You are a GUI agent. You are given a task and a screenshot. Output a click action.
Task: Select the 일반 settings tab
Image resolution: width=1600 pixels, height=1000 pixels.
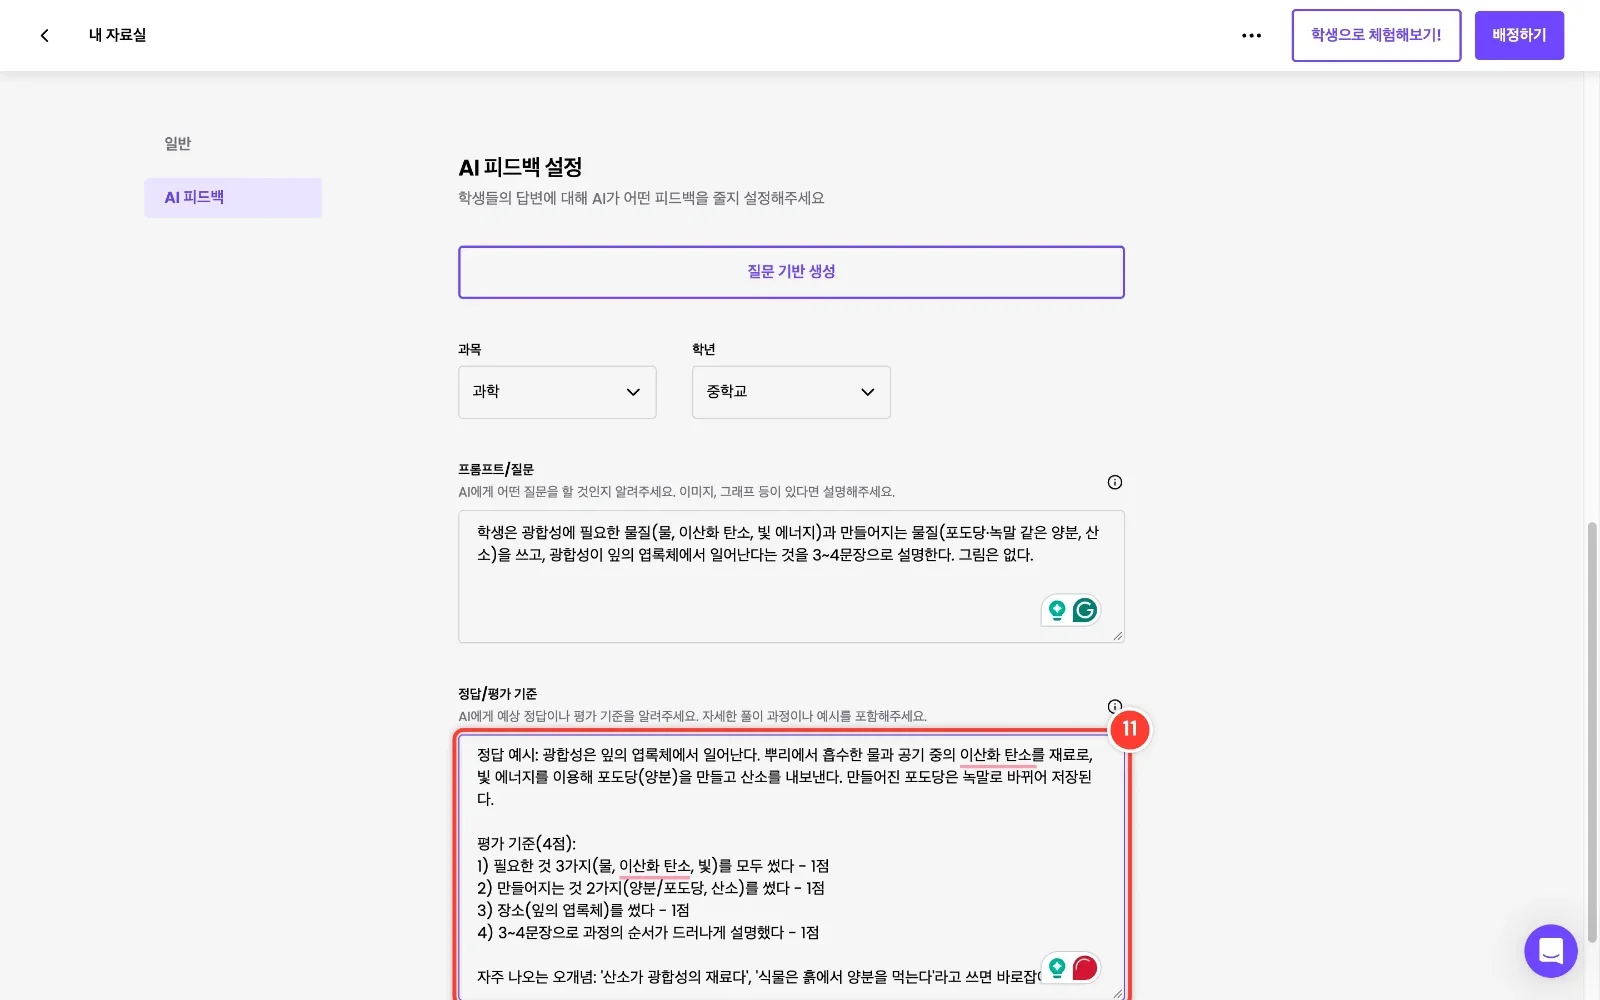tap(178, 144)
